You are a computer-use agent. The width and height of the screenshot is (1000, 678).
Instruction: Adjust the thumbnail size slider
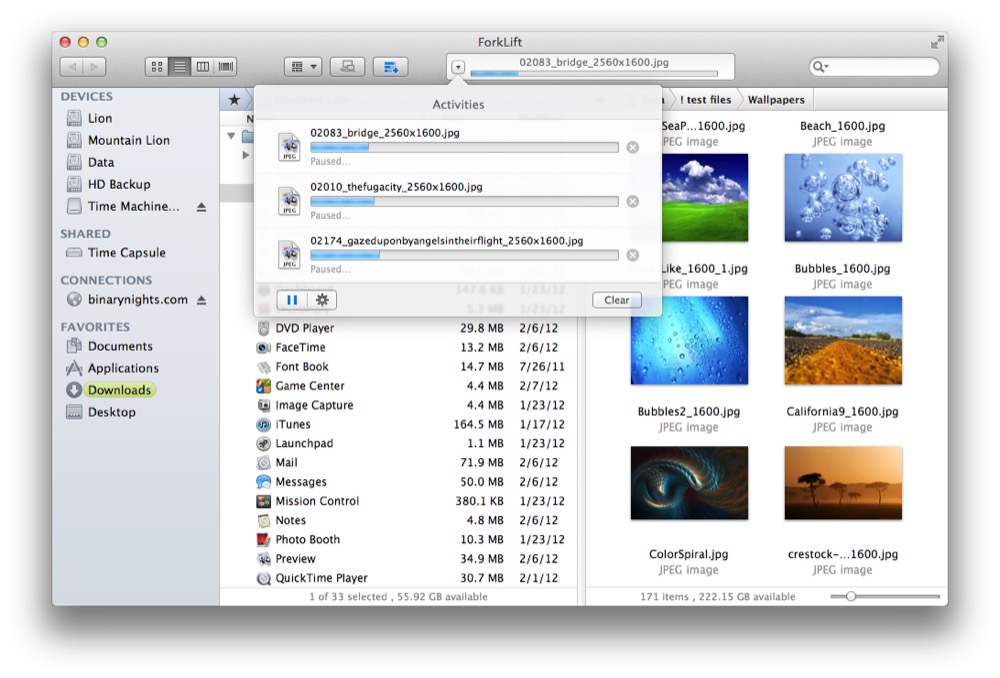(x=851, y=596)
